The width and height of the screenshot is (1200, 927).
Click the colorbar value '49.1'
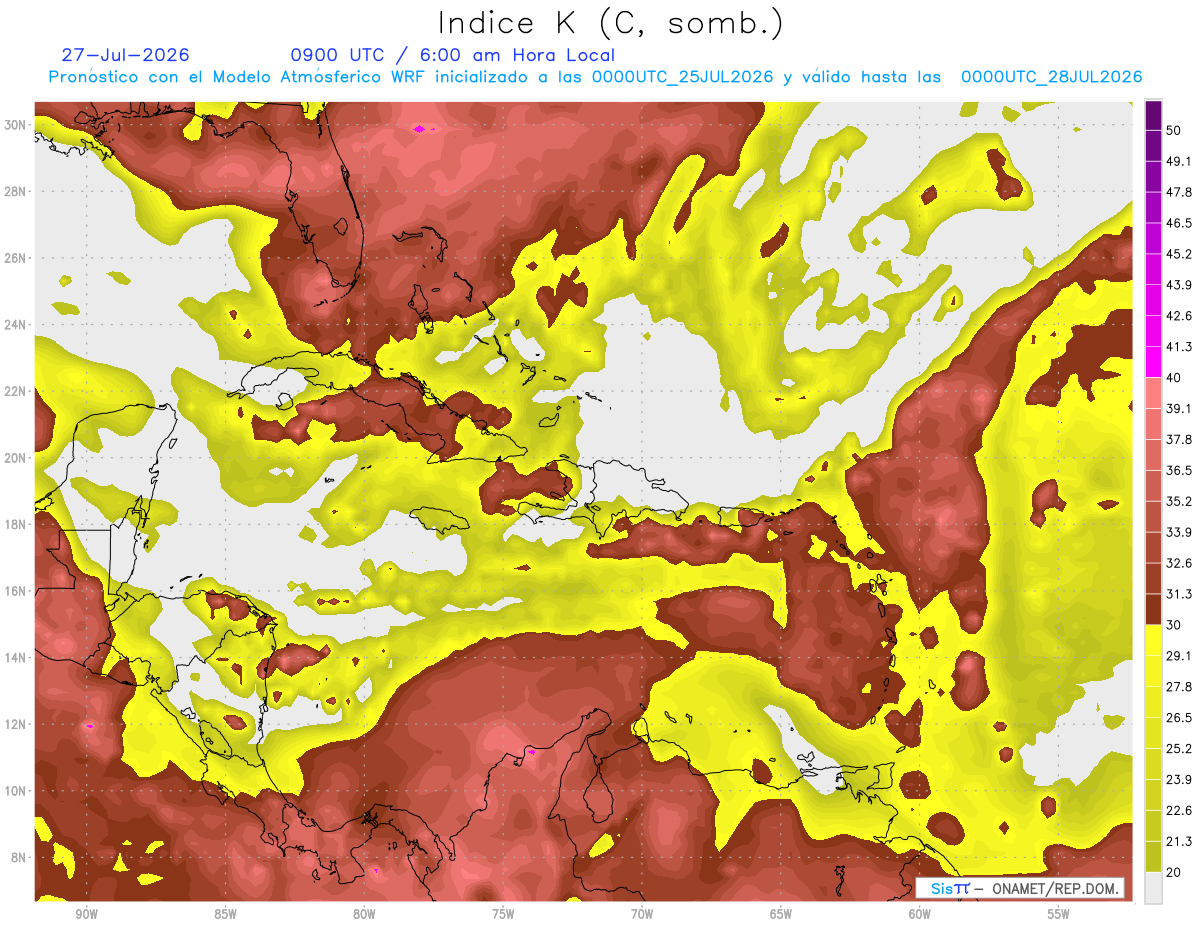pyautogui.click(x=1178, y=161)
